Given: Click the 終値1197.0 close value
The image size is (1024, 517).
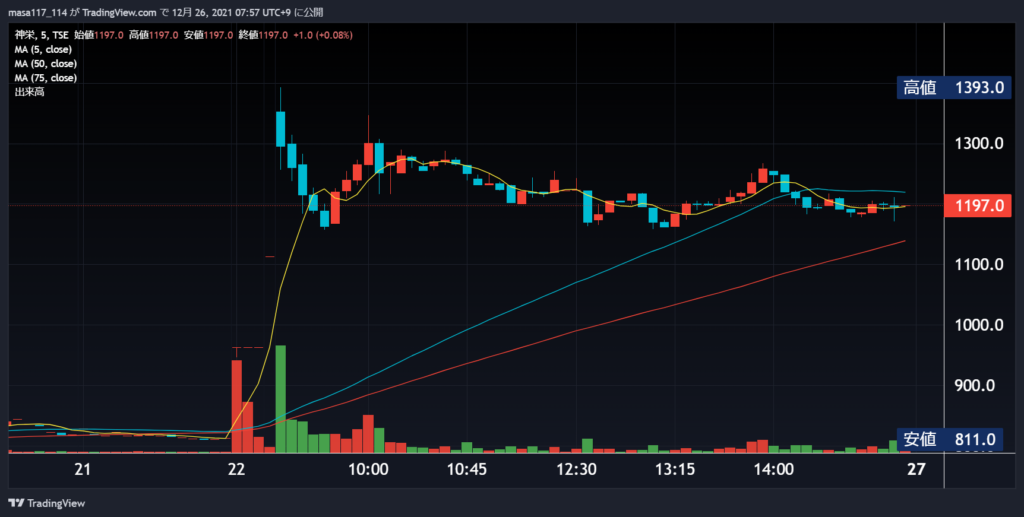Looking at the screenshot, I should point(263,35).
